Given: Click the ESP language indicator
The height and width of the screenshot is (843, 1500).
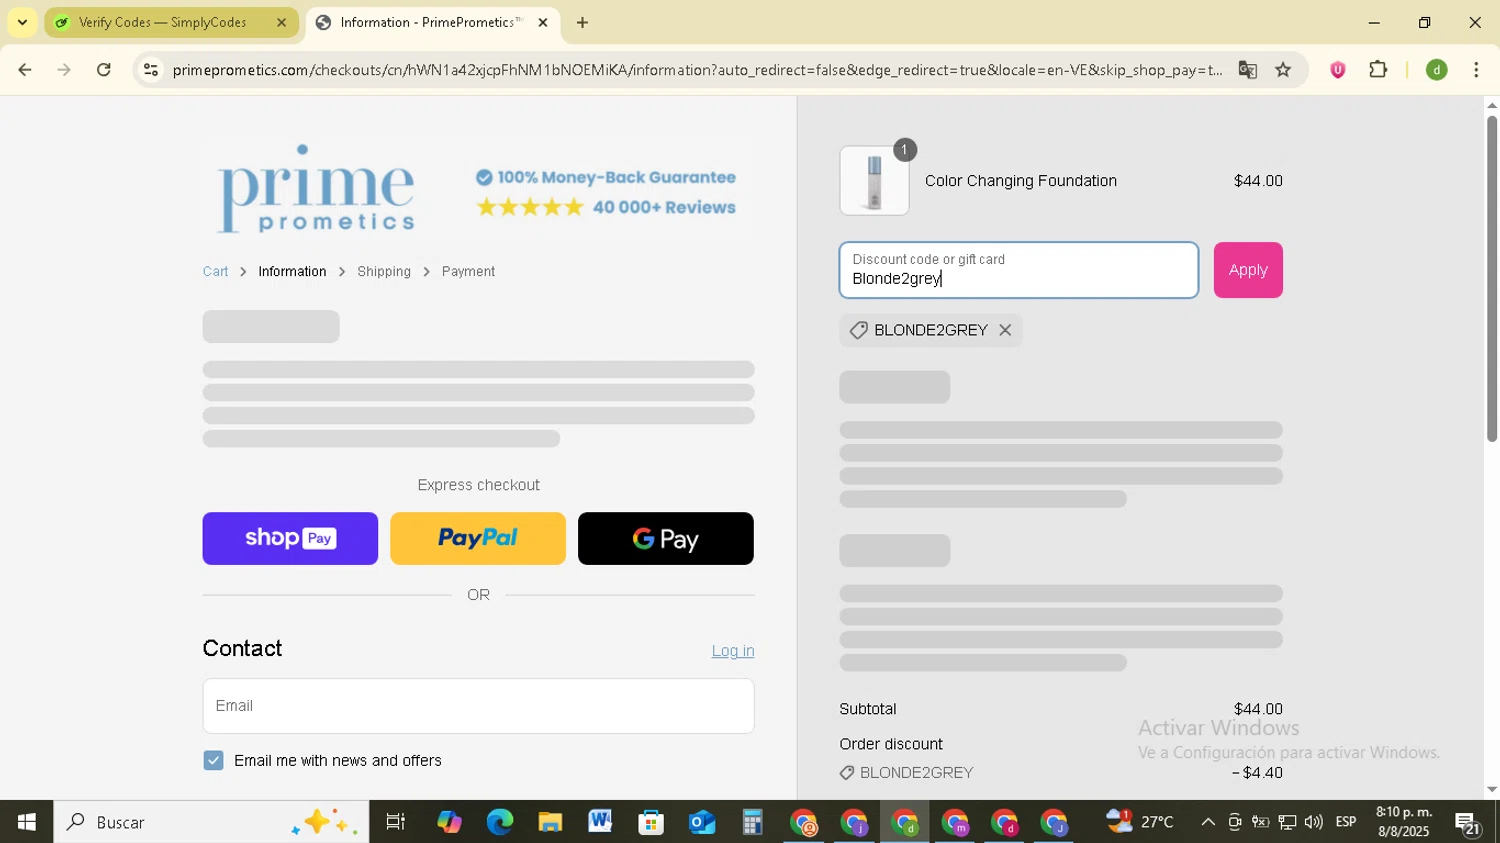Looking at the screenshot, I should [1346, 822].
